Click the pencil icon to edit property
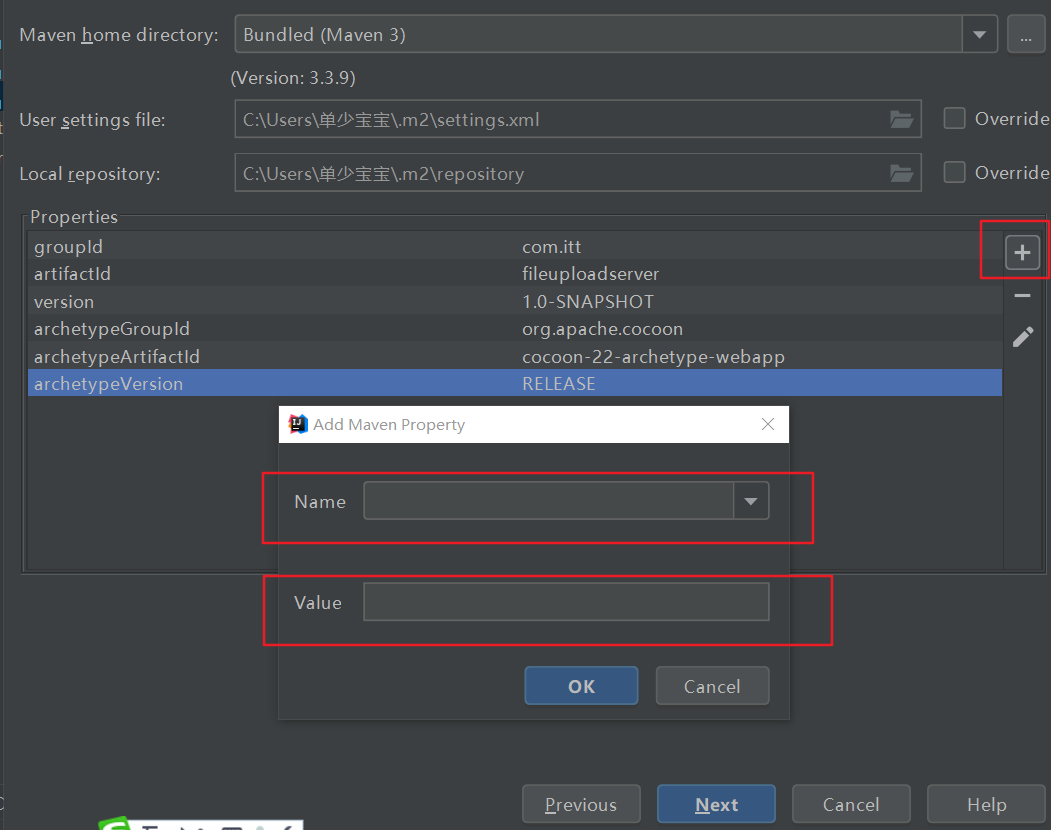1051x830 pixels. 1023,337
